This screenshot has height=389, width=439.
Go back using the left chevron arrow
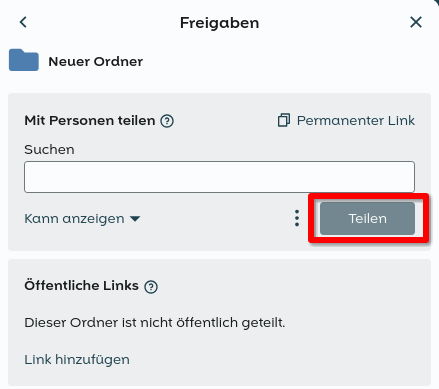coord(23,22)
